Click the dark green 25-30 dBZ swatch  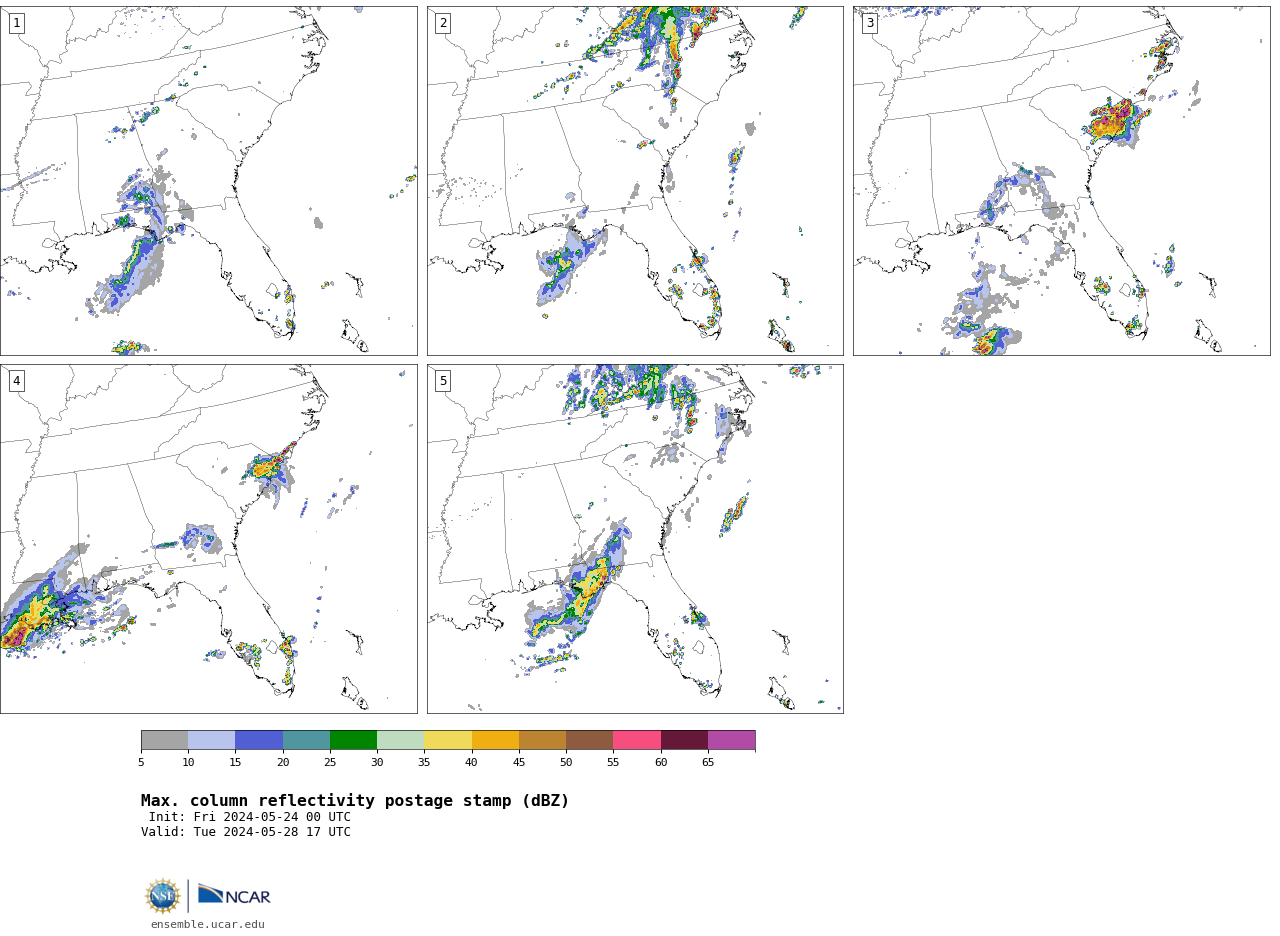pyautogui.click(x=353, y=740)
